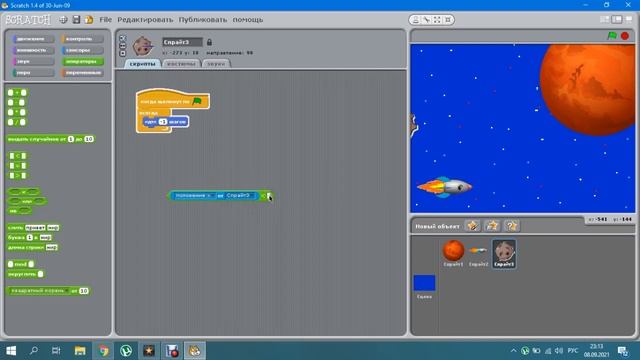
Task: Click choose new sprite from file button
Action: (492, 225)
